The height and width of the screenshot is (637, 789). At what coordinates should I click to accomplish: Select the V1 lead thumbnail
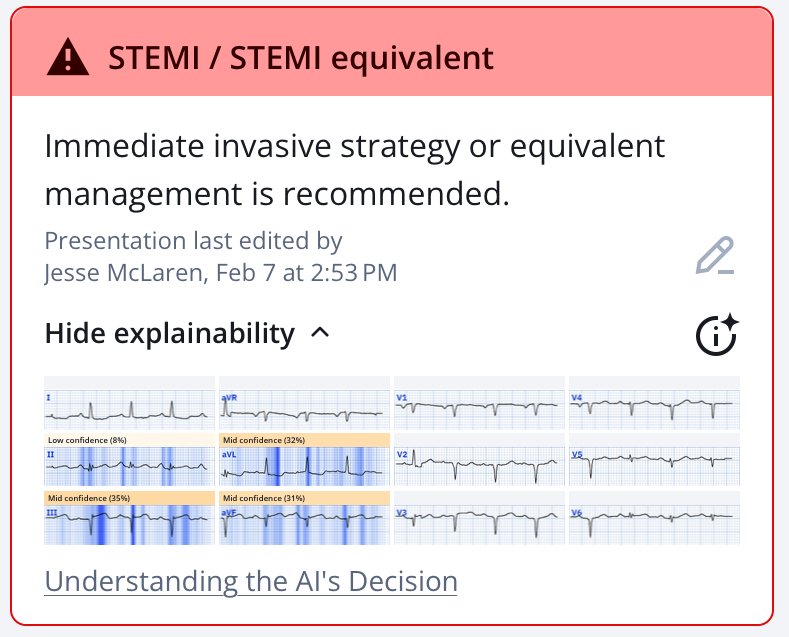point(480,403)
